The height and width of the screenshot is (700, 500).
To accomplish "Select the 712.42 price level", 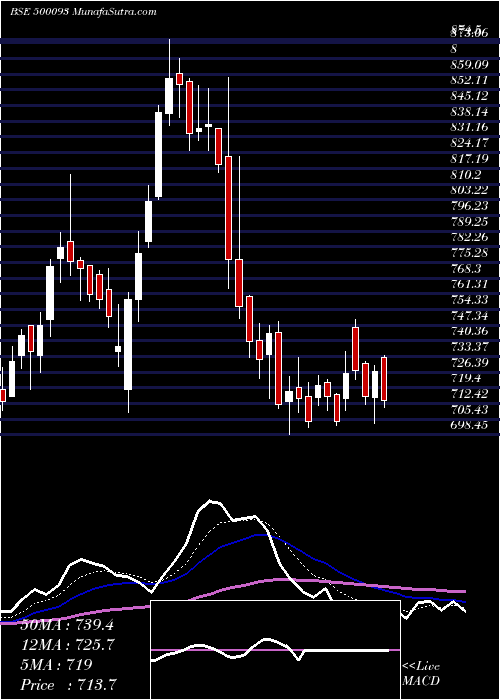I will (x=469, y=393).
